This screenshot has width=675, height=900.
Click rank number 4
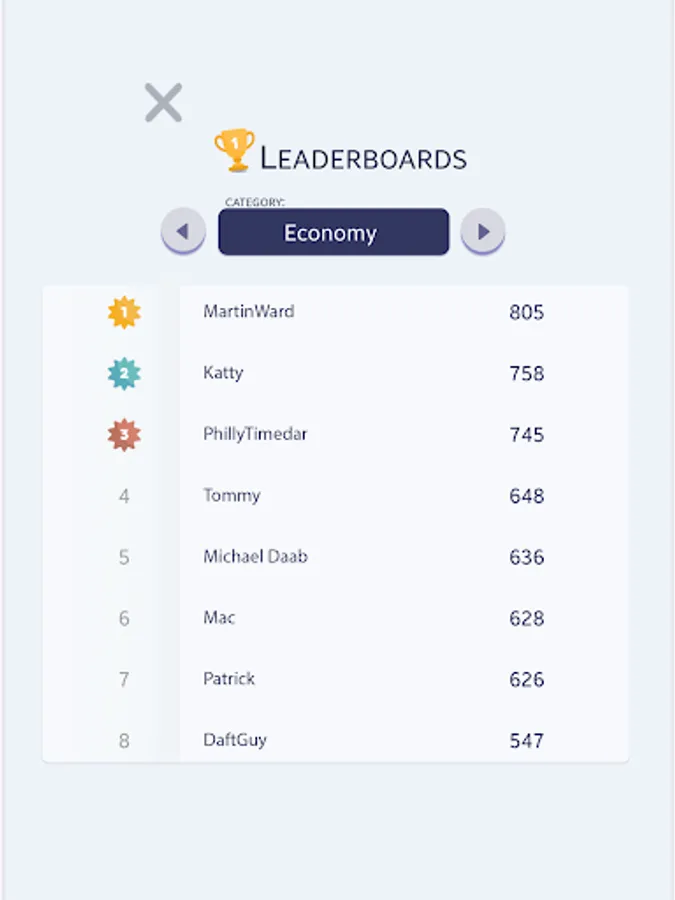[x=124, y=496]
